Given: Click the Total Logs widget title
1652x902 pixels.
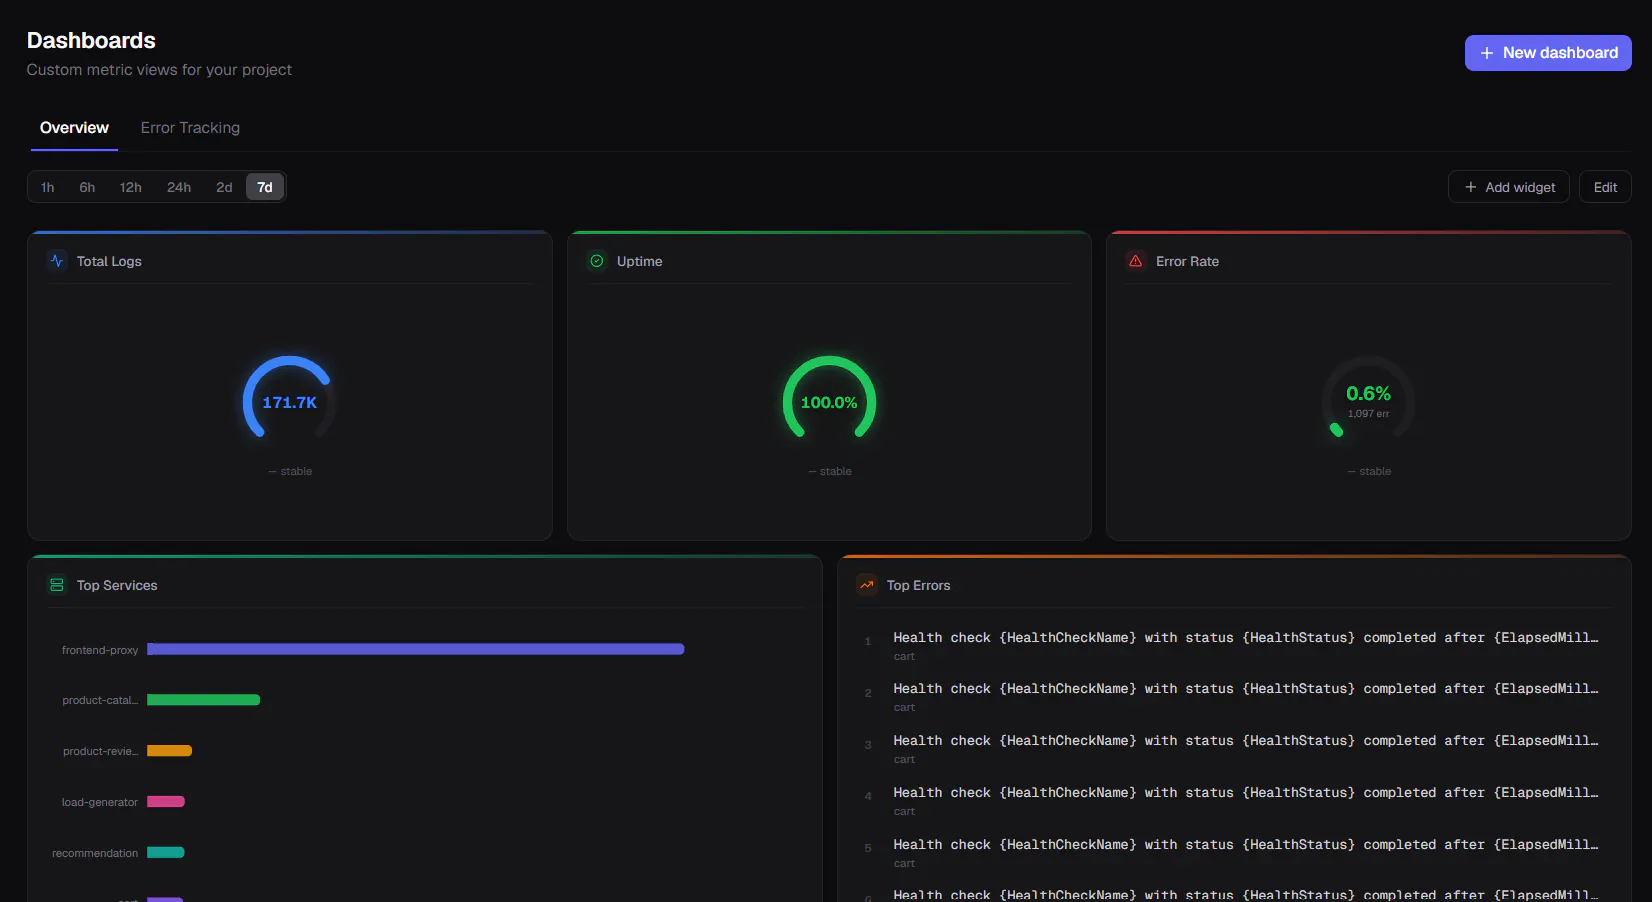Looking at the screenshot, I should 109,261.
